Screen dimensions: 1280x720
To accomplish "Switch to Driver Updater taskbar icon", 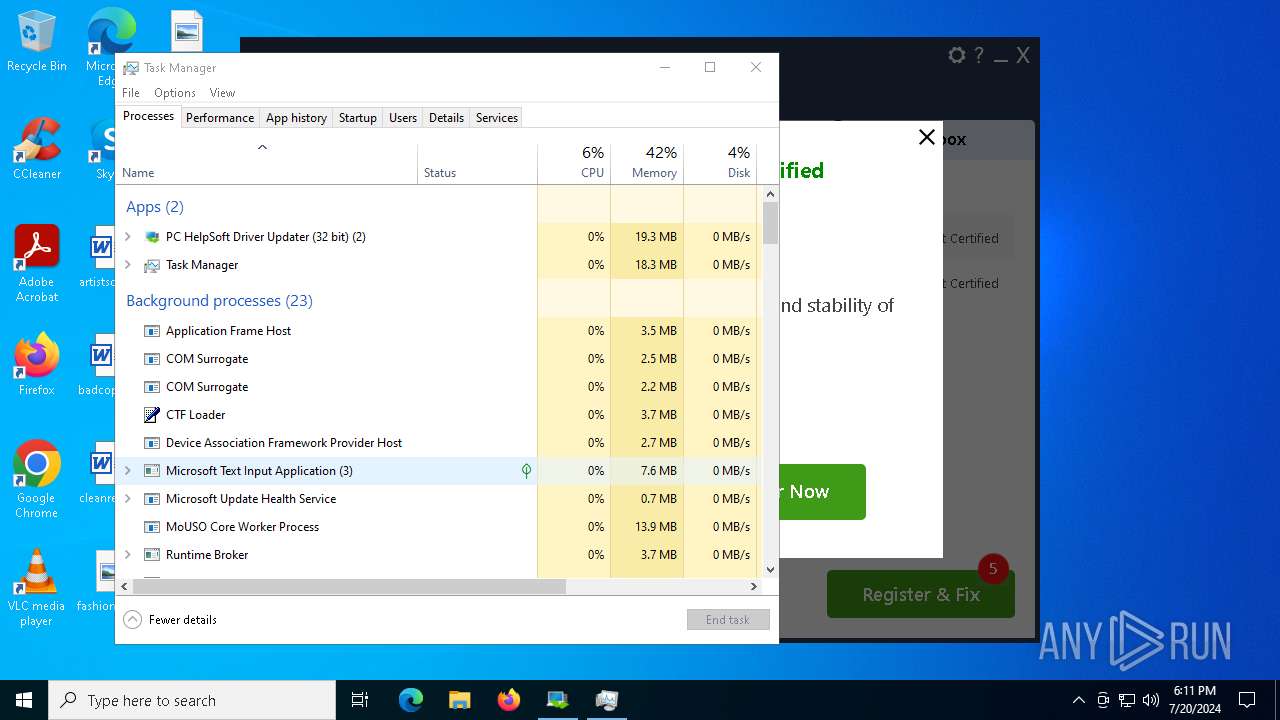I will (x=557, y=700).
